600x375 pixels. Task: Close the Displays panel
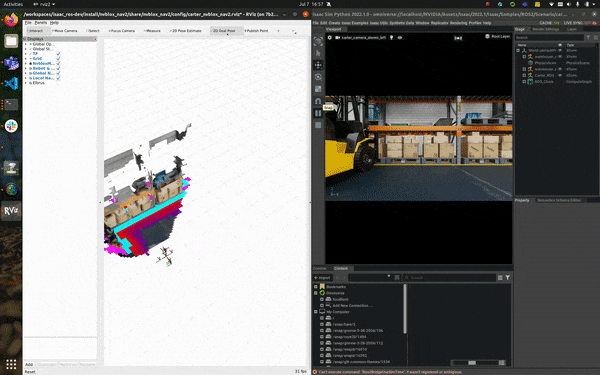(95, 39)
